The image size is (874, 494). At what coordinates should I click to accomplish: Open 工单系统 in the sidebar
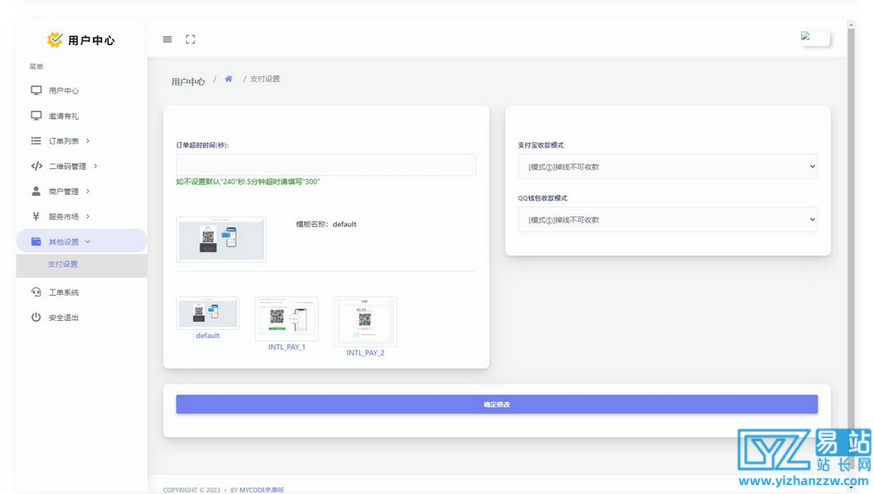pyautogui.click(x=64, y=292)
